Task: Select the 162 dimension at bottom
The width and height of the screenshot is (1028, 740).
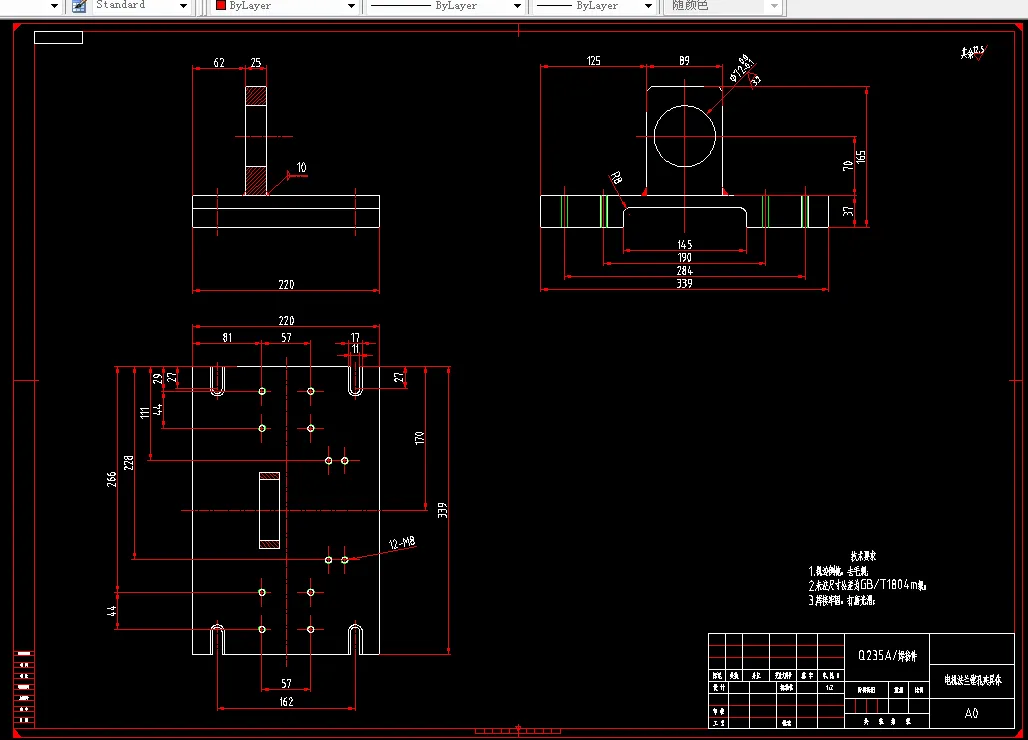Action: pyautogui.click(x=287, y=702)
